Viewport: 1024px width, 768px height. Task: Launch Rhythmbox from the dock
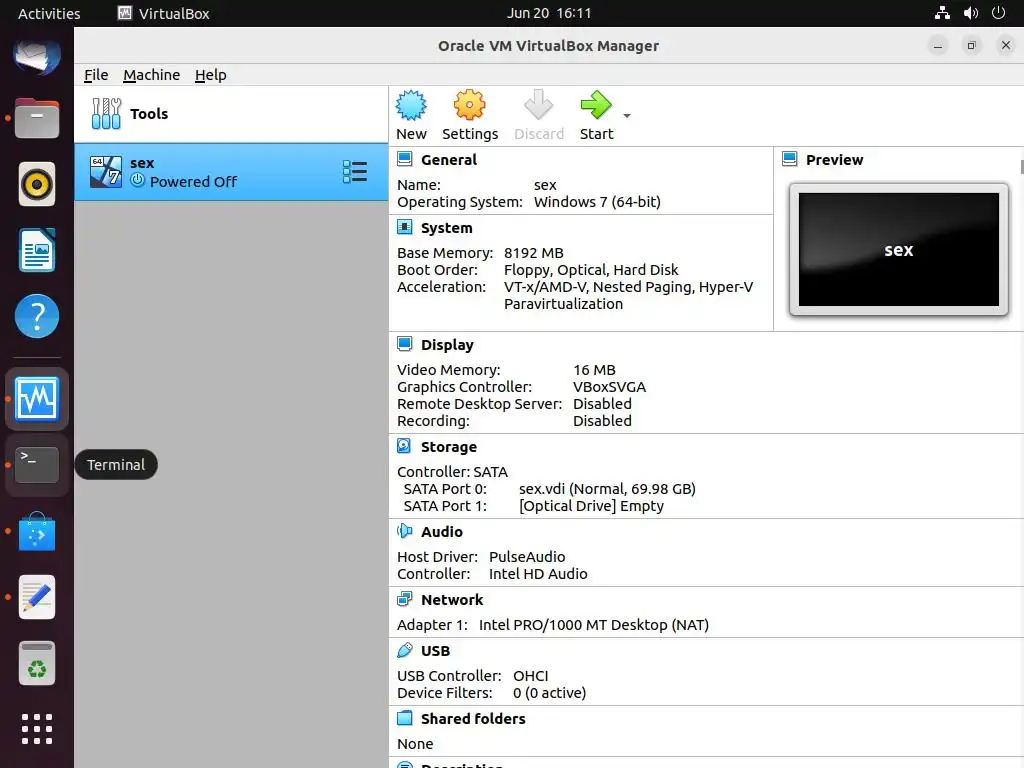[x=37, y=184]
